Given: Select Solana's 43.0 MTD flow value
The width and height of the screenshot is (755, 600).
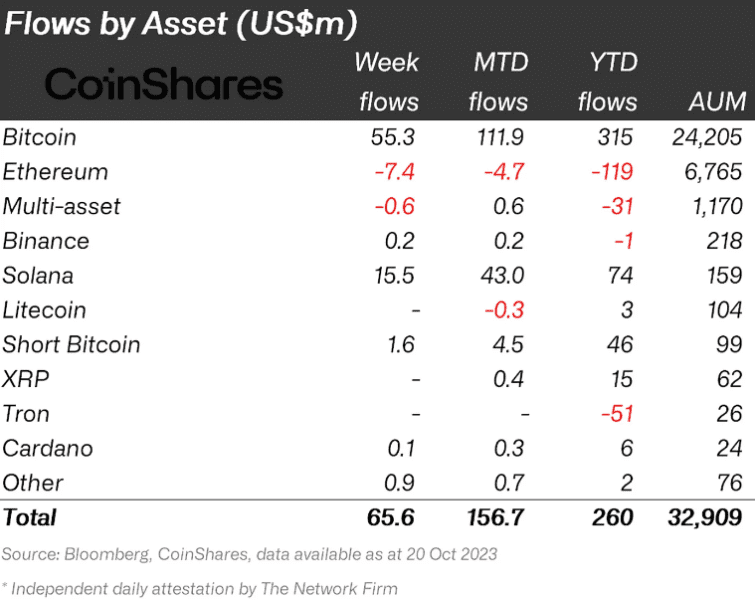Looking at the screenshot, I should [x=502, y=275].
